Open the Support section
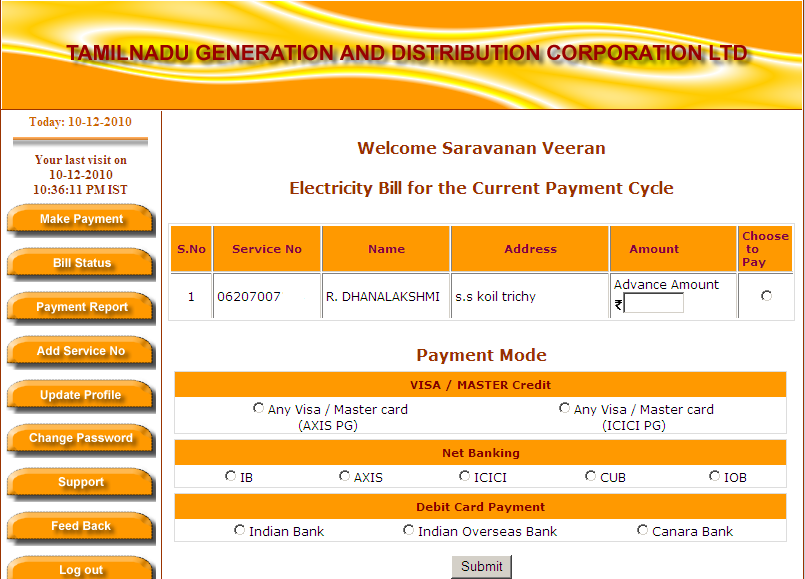Viewport: 805px width, 579px height. tap(81, 482)
